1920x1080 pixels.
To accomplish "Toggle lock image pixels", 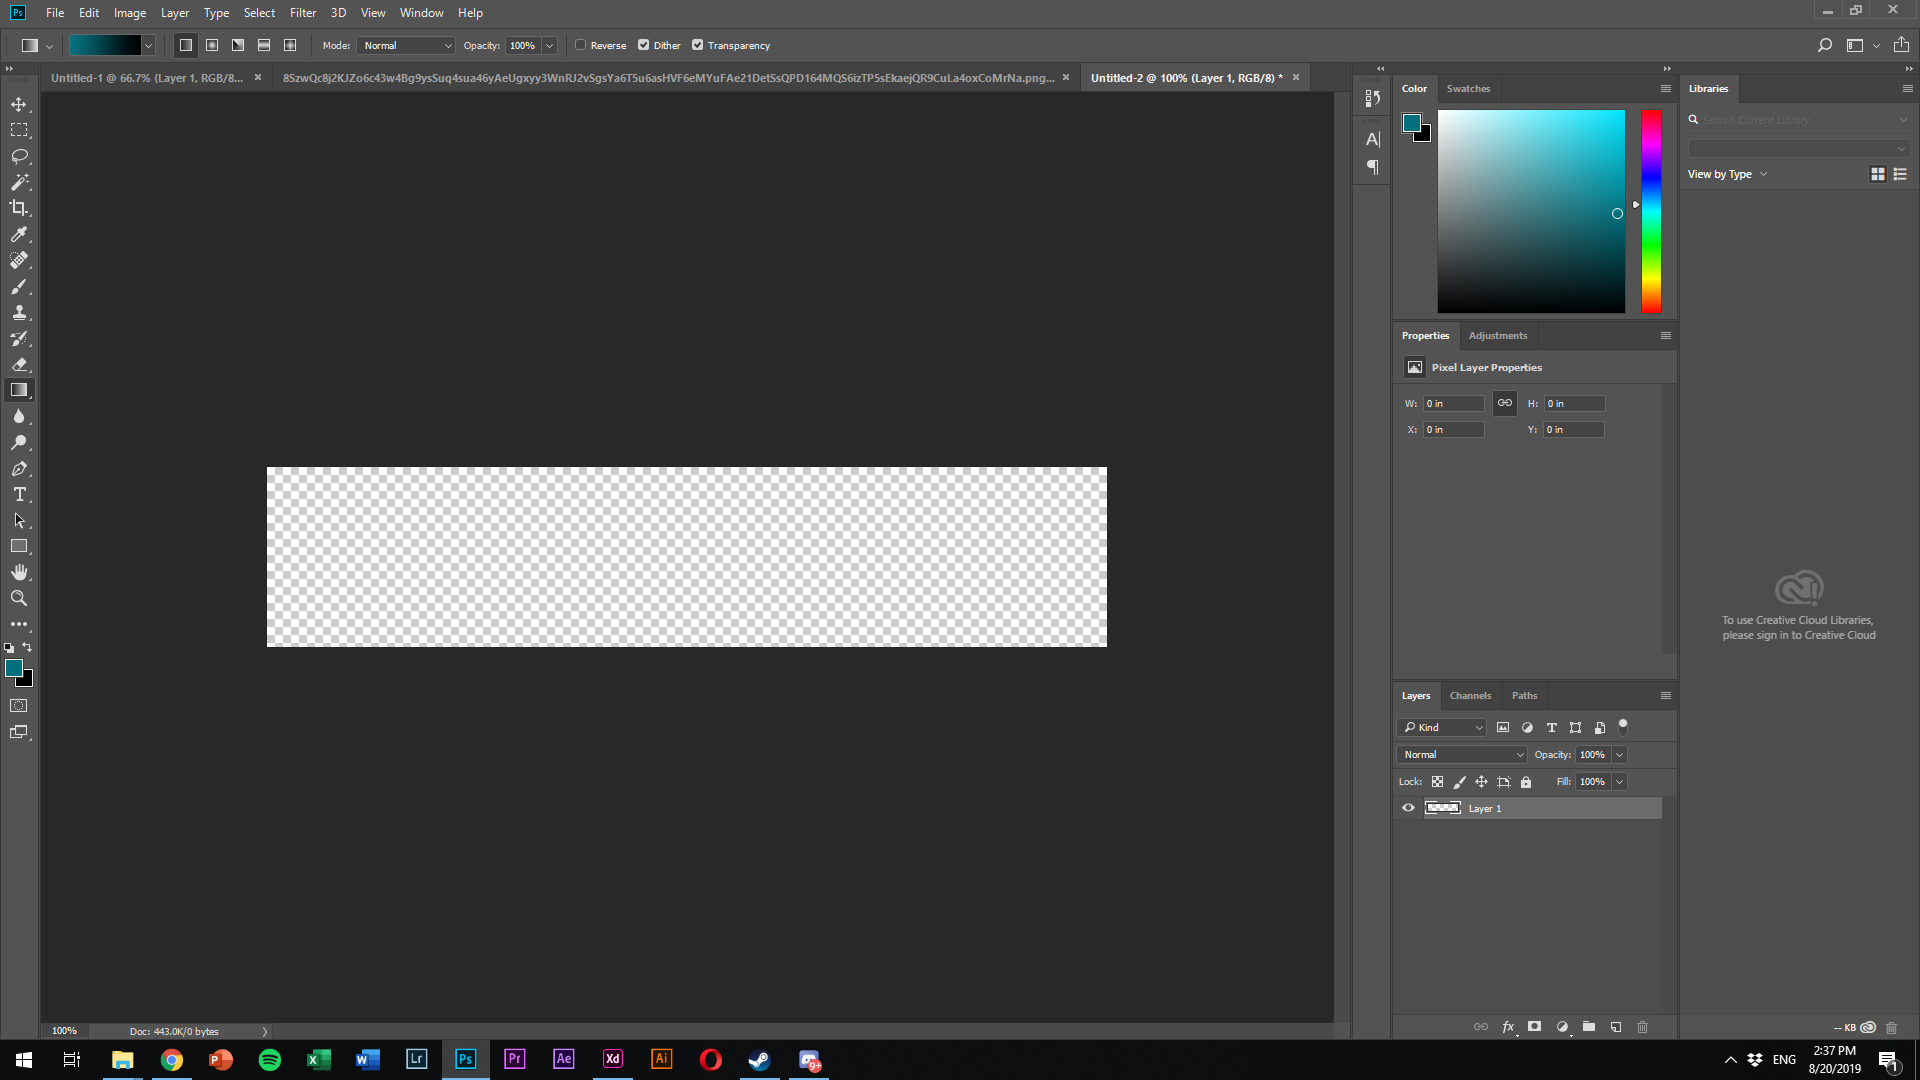I will 1459,782.
